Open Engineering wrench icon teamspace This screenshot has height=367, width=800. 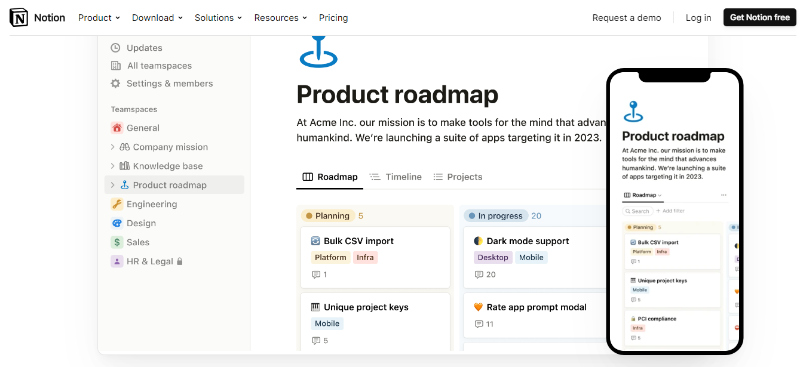coord(117,204)
